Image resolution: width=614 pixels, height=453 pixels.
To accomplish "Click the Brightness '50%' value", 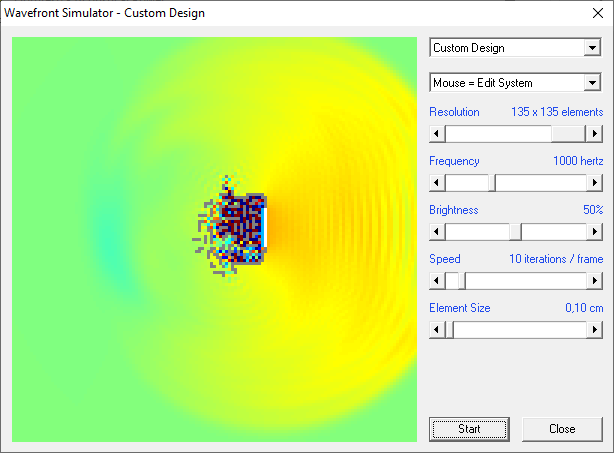I will click(x=593, y=210).
